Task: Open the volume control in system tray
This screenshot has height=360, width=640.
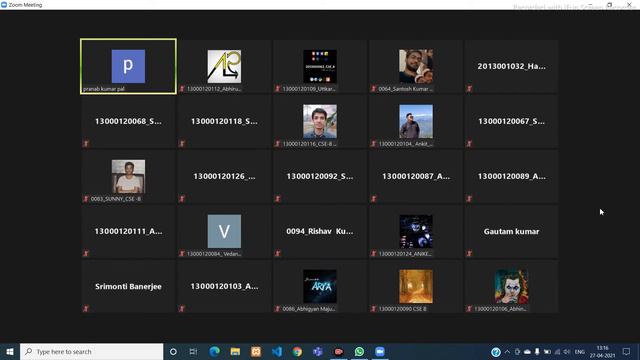Action: click(567, 352)
